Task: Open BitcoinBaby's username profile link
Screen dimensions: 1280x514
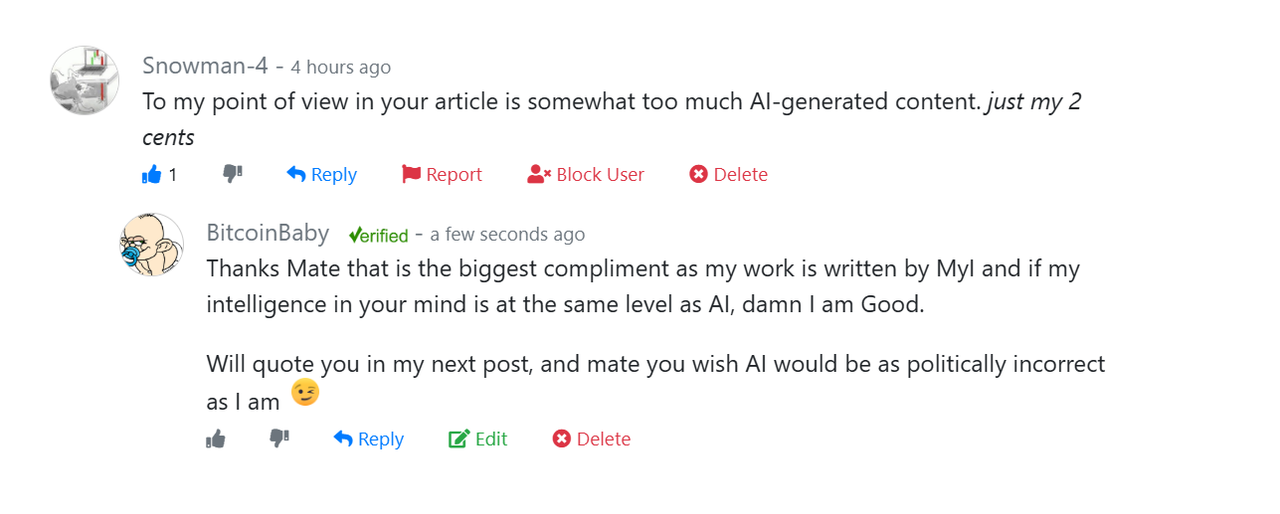Action: [x=268, y=233]
